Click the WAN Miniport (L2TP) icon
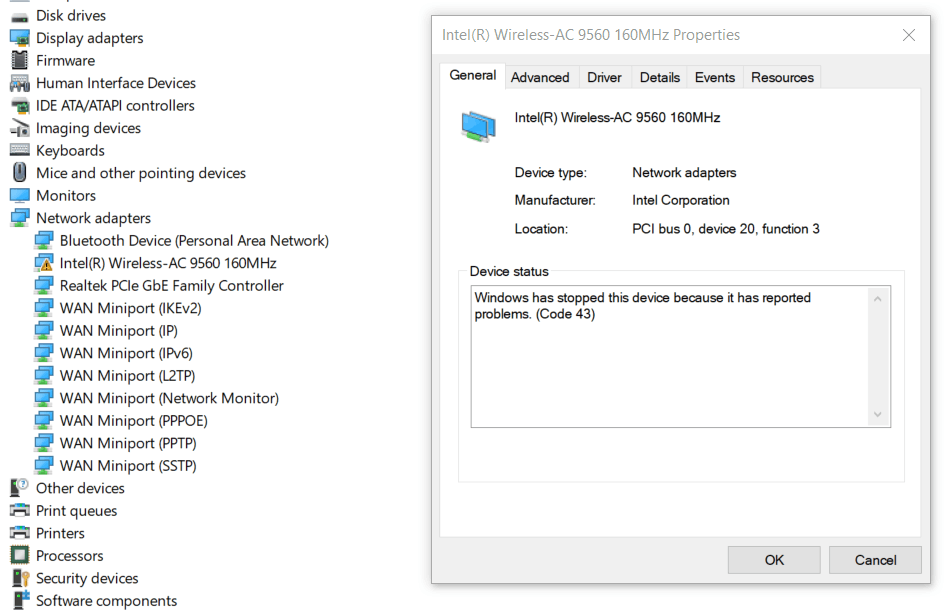Viewport: 947px width, 612px height. point(43,376)
